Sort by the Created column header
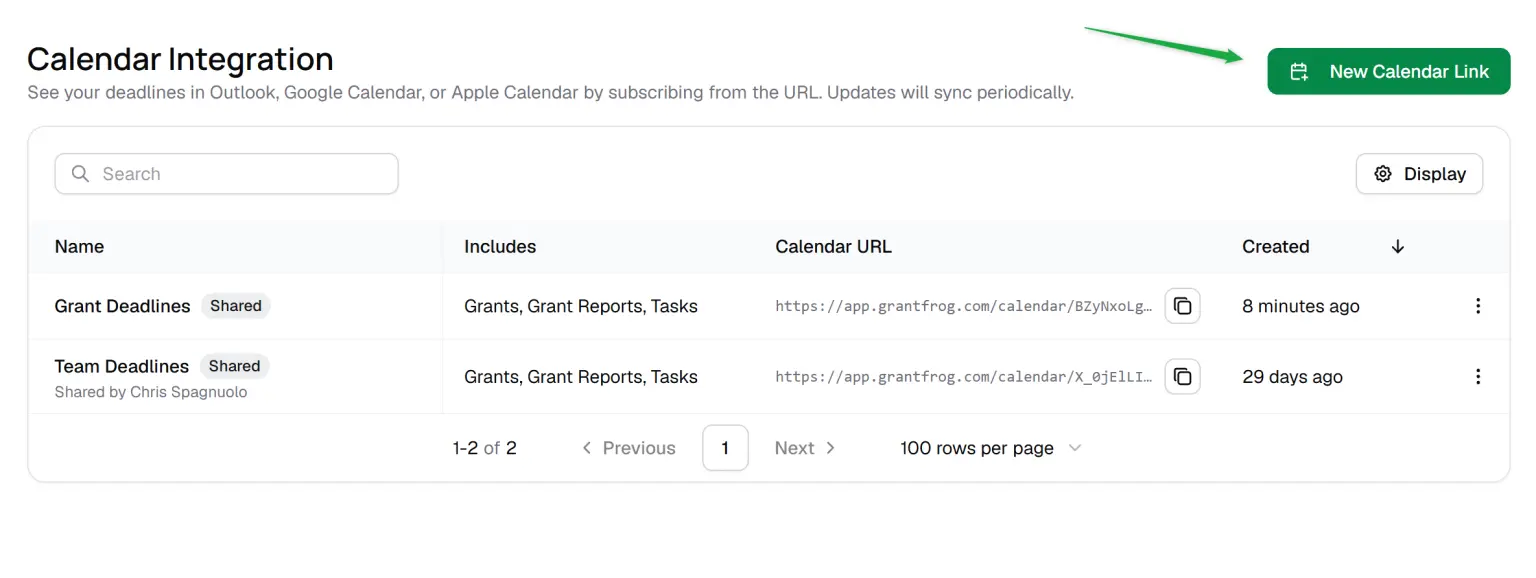Image resolution: width=1536 pixels, height=578 pixels. 1275,246
